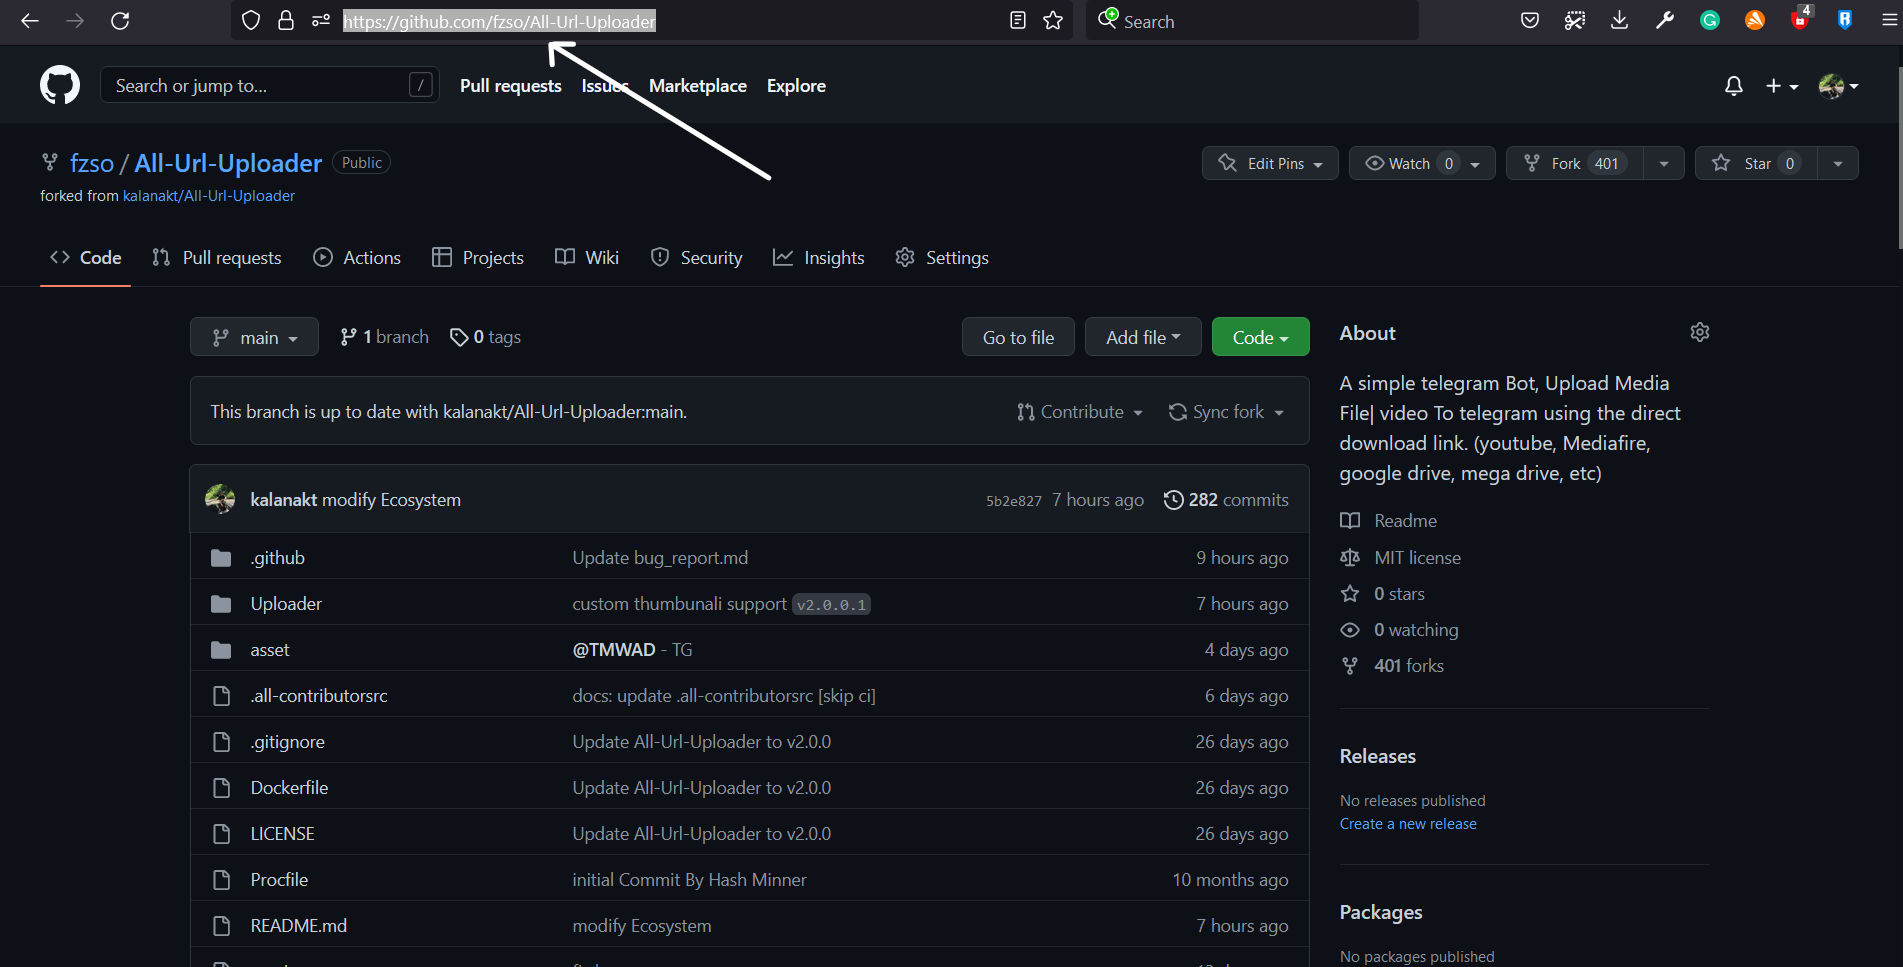Open the Add file dropdown
The width and height of the screenshot is (1903, 967).
click(x=1143, y=337)
